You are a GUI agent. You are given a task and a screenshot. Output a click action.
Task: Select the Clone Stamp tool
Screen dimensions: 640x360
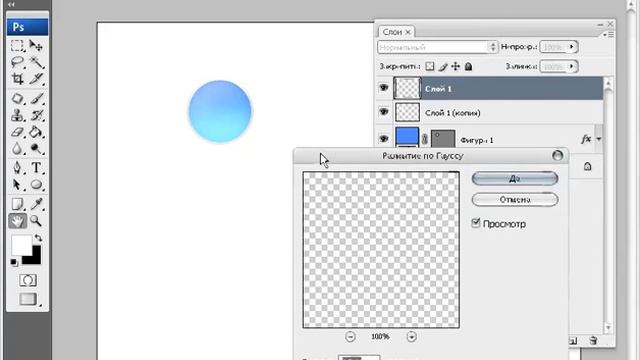17,116
